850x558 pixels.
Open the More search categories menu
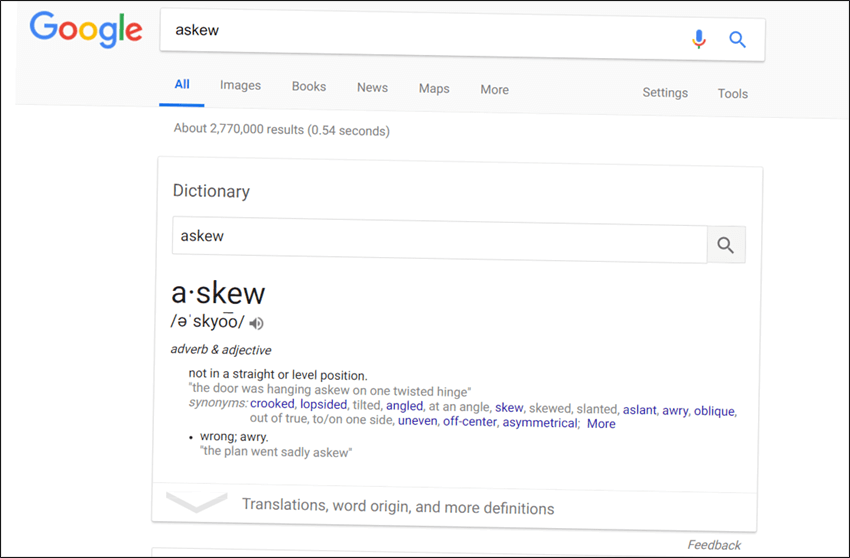[x=494, y=89]
